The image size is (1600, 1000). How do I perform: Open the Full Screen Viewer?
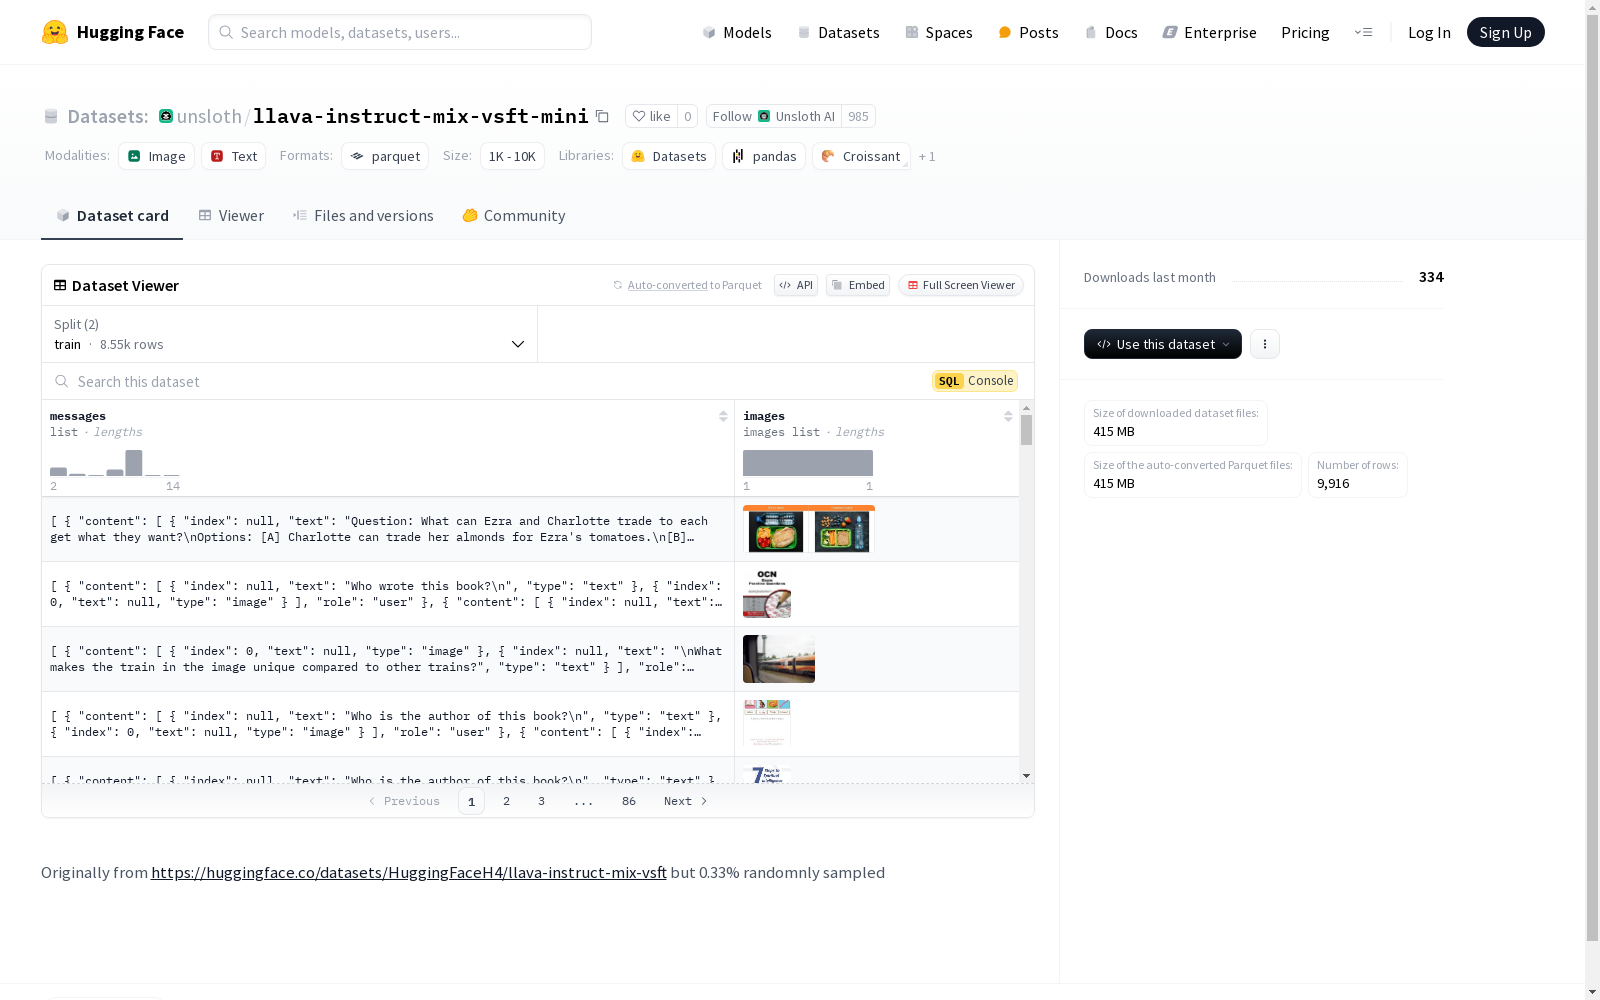tap(961, 285)
